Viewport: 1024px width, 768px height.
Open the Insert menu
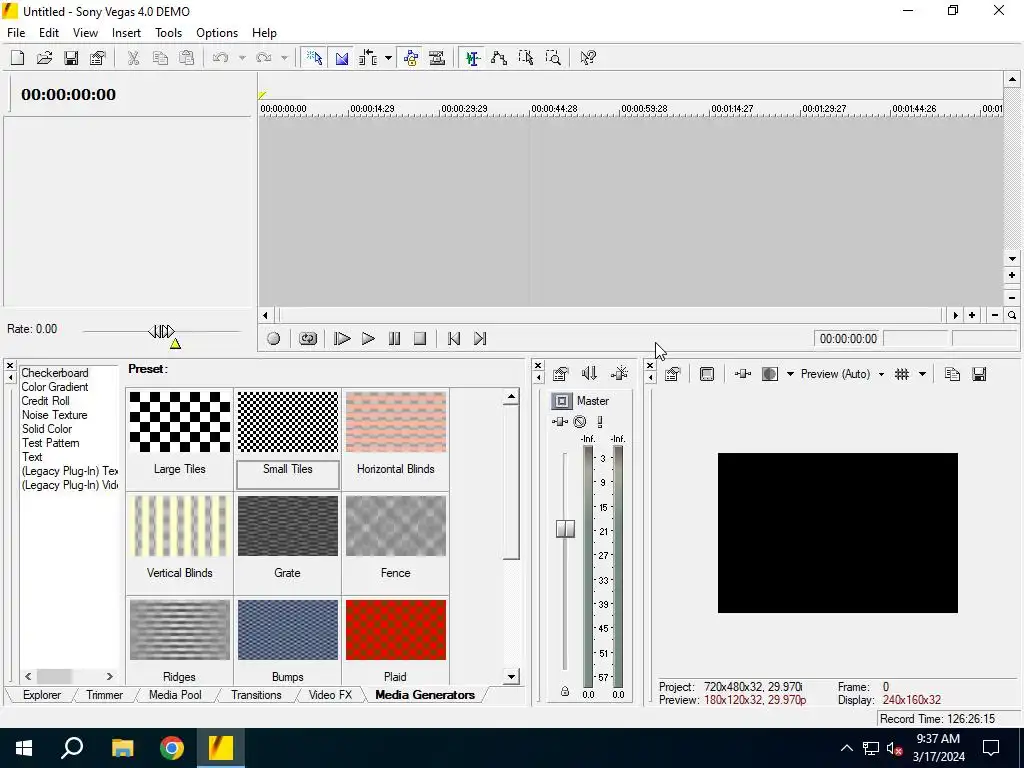pos(126,33)
